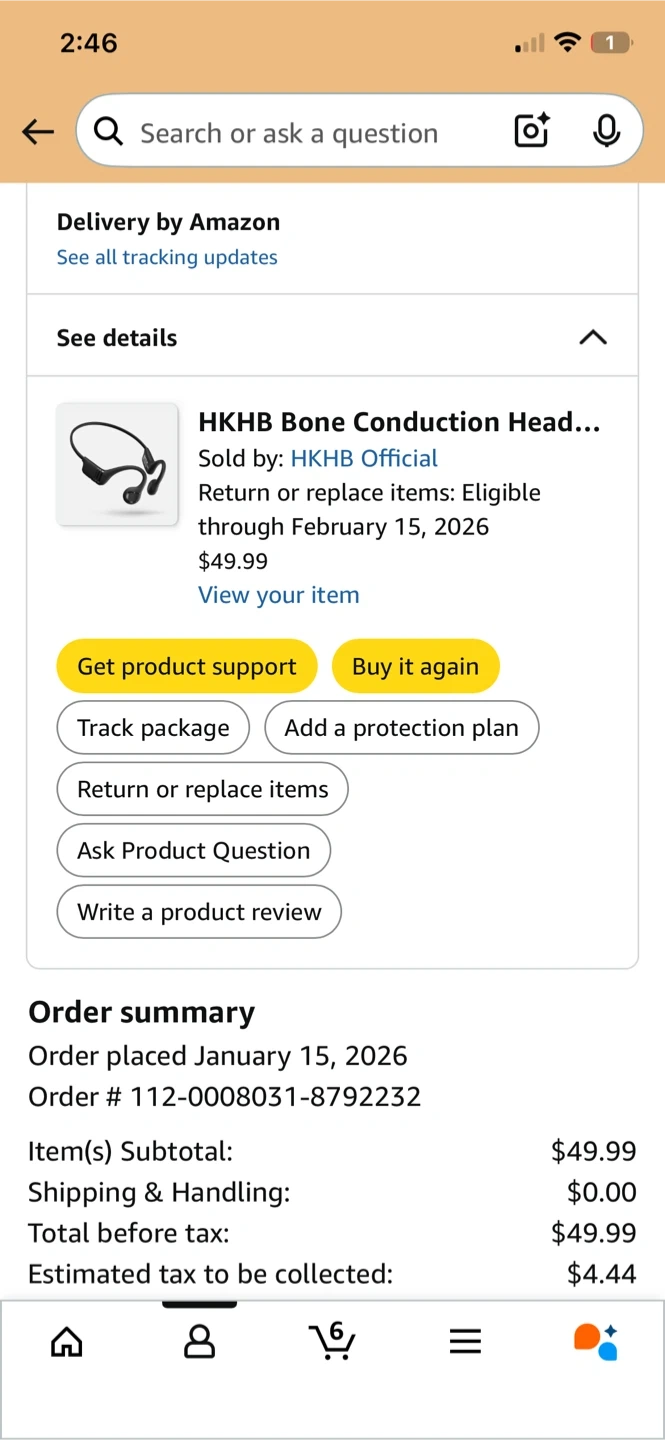665x1440 pixels.
Task: Open See all tracking updates link
Action: pos(167,257)
